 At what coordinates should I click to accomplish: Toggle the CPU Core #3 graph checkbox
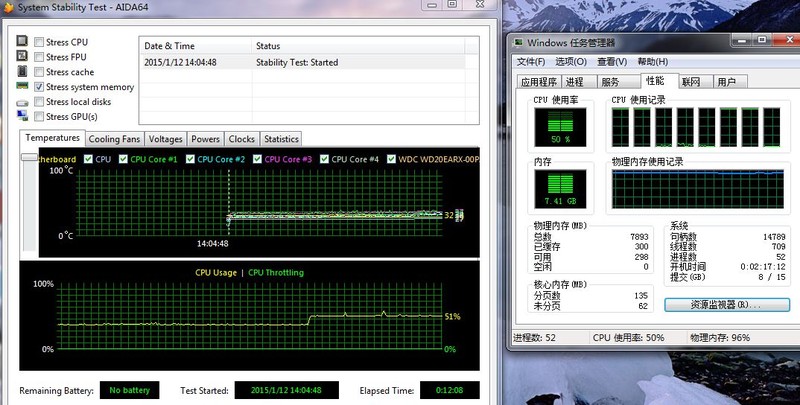257,159
